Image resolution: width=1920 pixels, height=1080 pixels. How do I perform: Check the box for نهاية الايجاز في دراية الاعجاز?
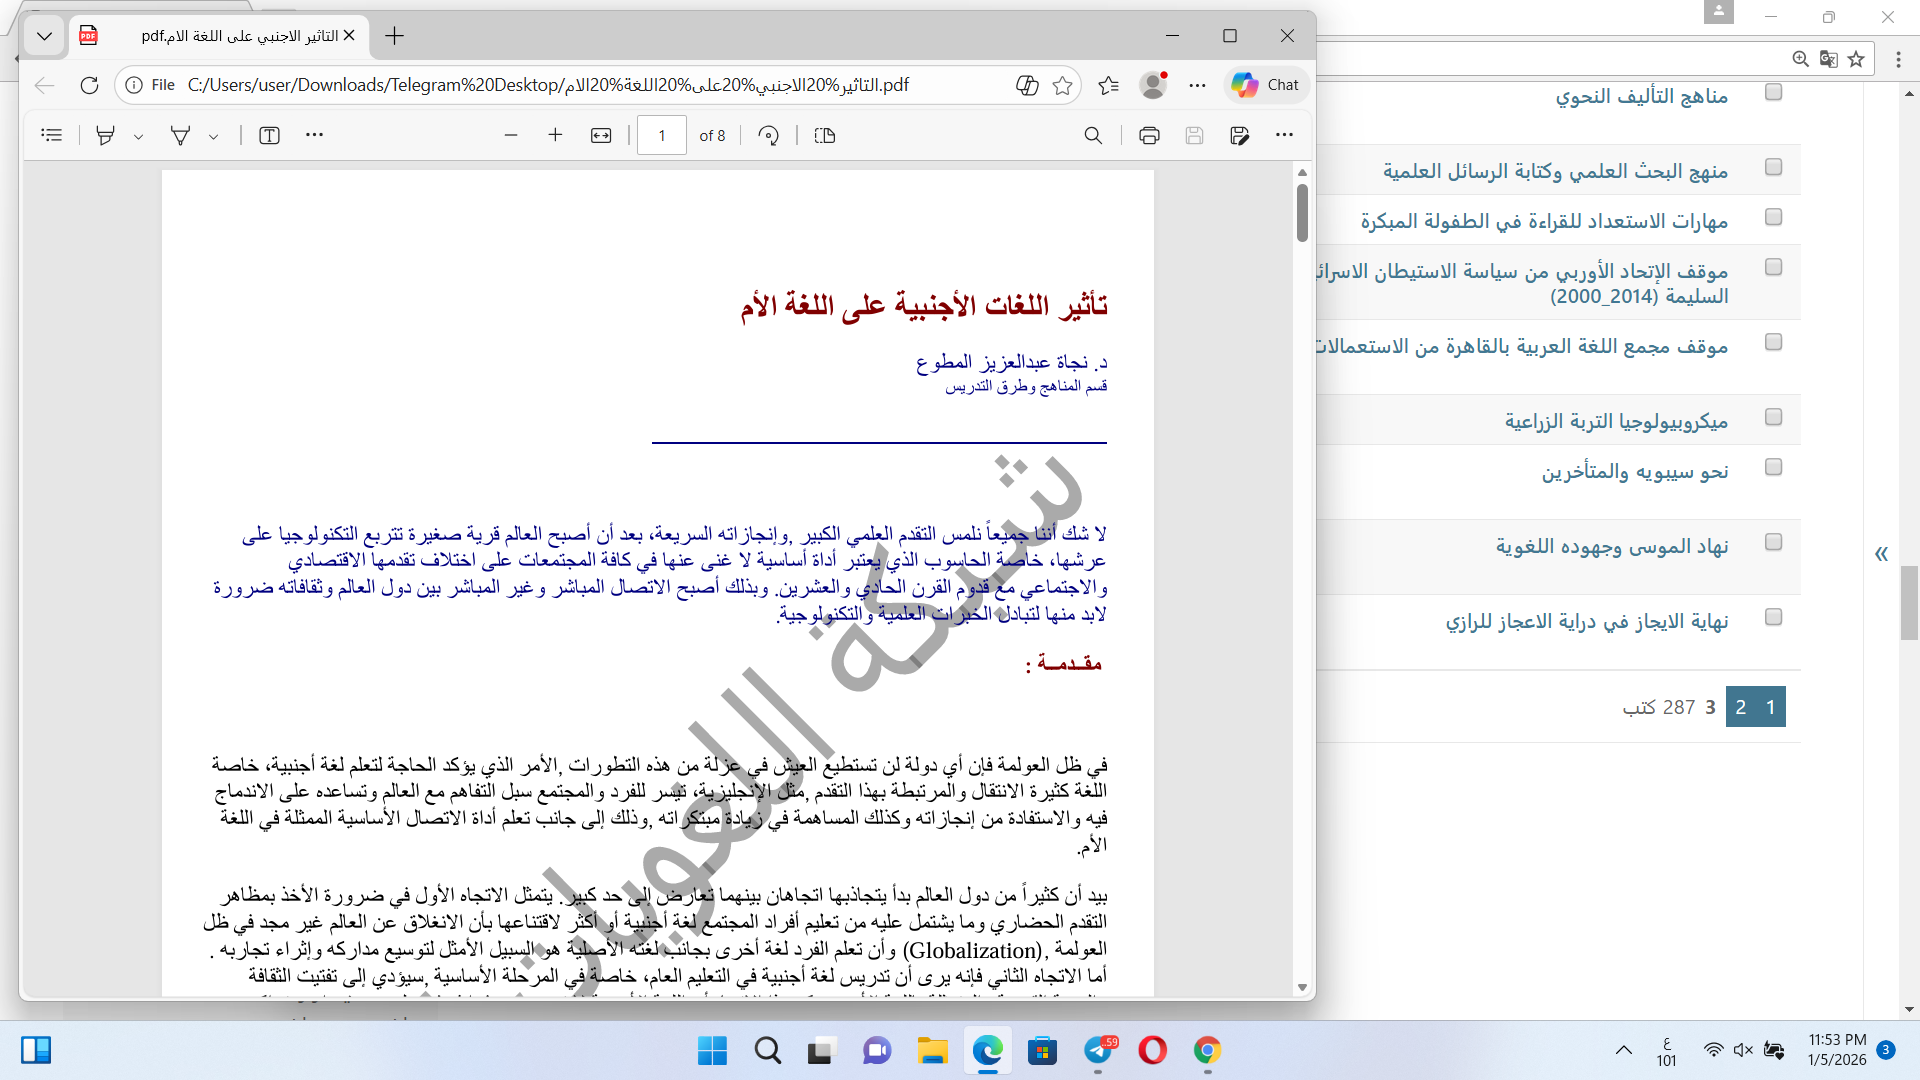(1774, 617)
